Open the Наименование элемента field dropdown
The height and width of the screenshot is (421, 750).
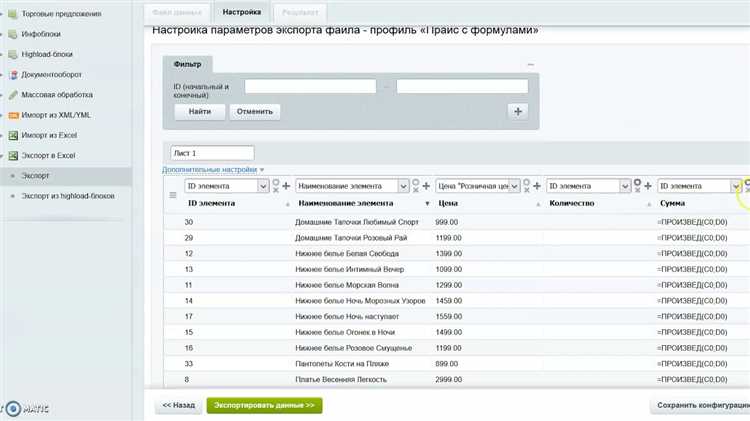(x=352, y=186)
